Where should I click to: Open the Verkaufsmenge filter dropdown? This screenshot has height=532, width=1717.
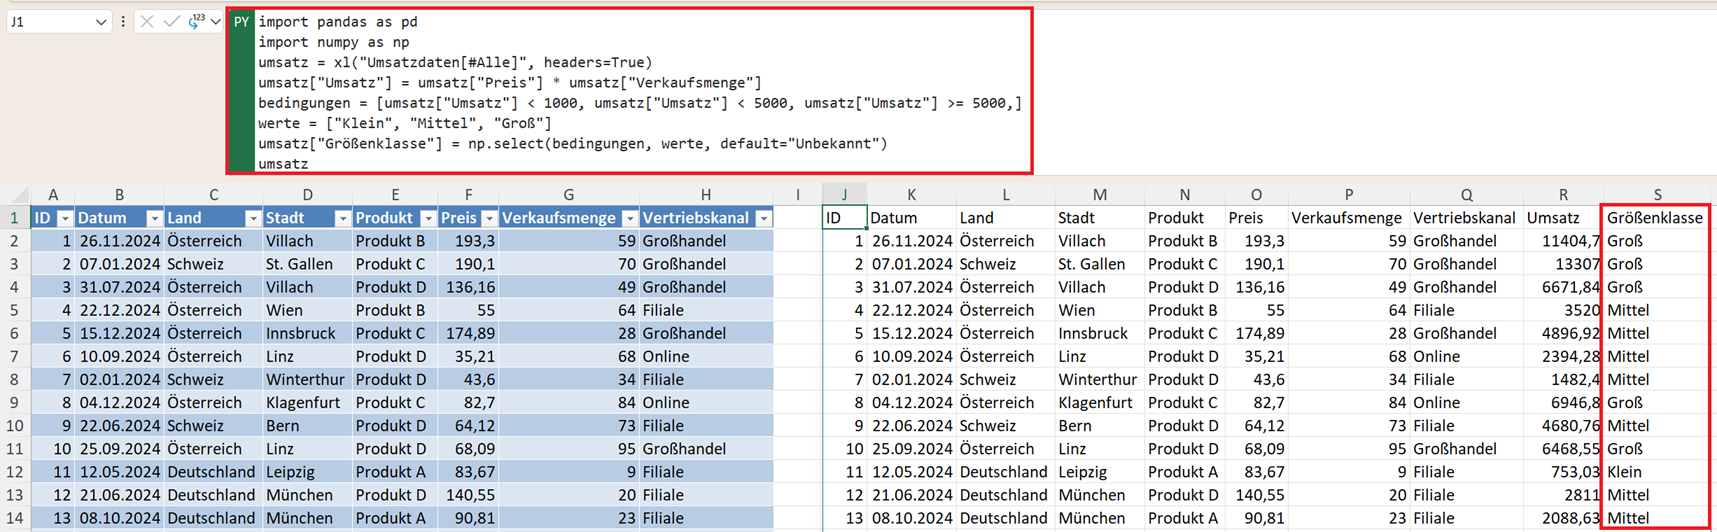coord(630,218)
